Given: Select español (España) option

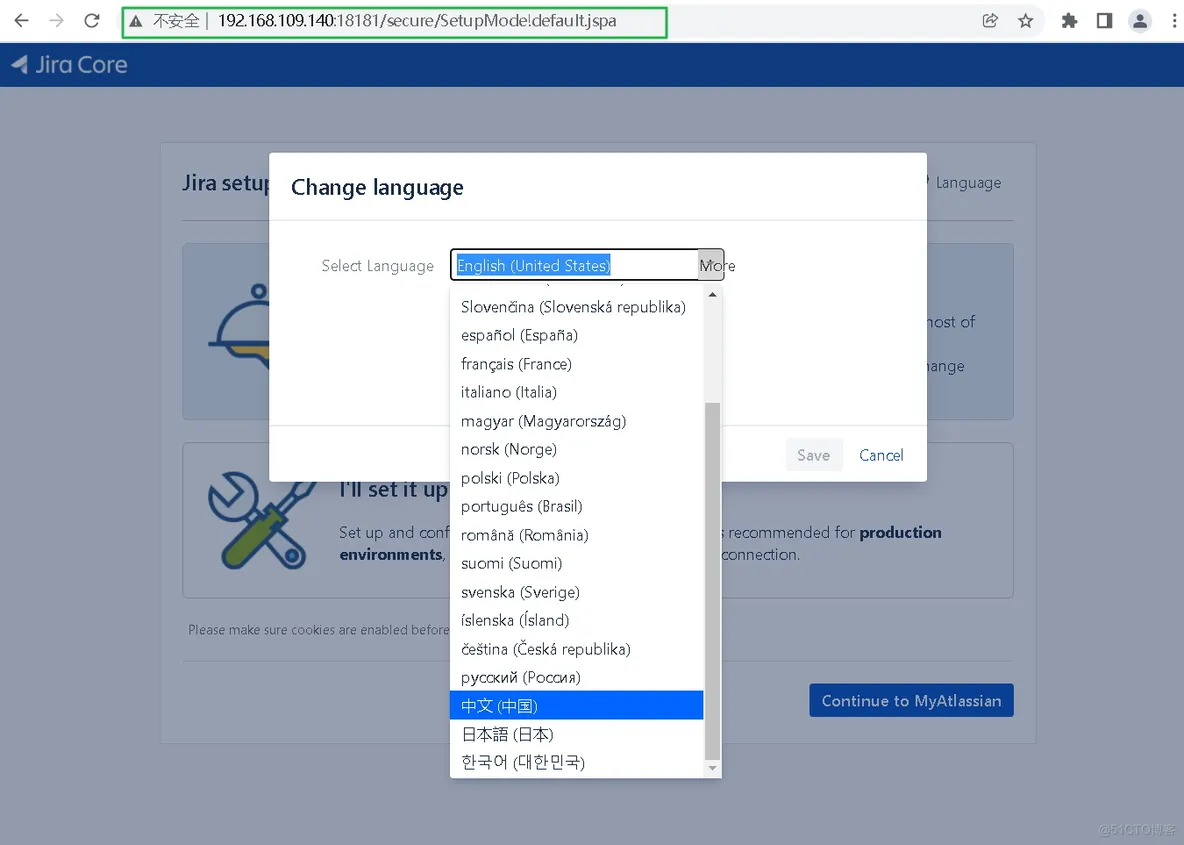Looking at the screenshot, I should coord(576,335).
